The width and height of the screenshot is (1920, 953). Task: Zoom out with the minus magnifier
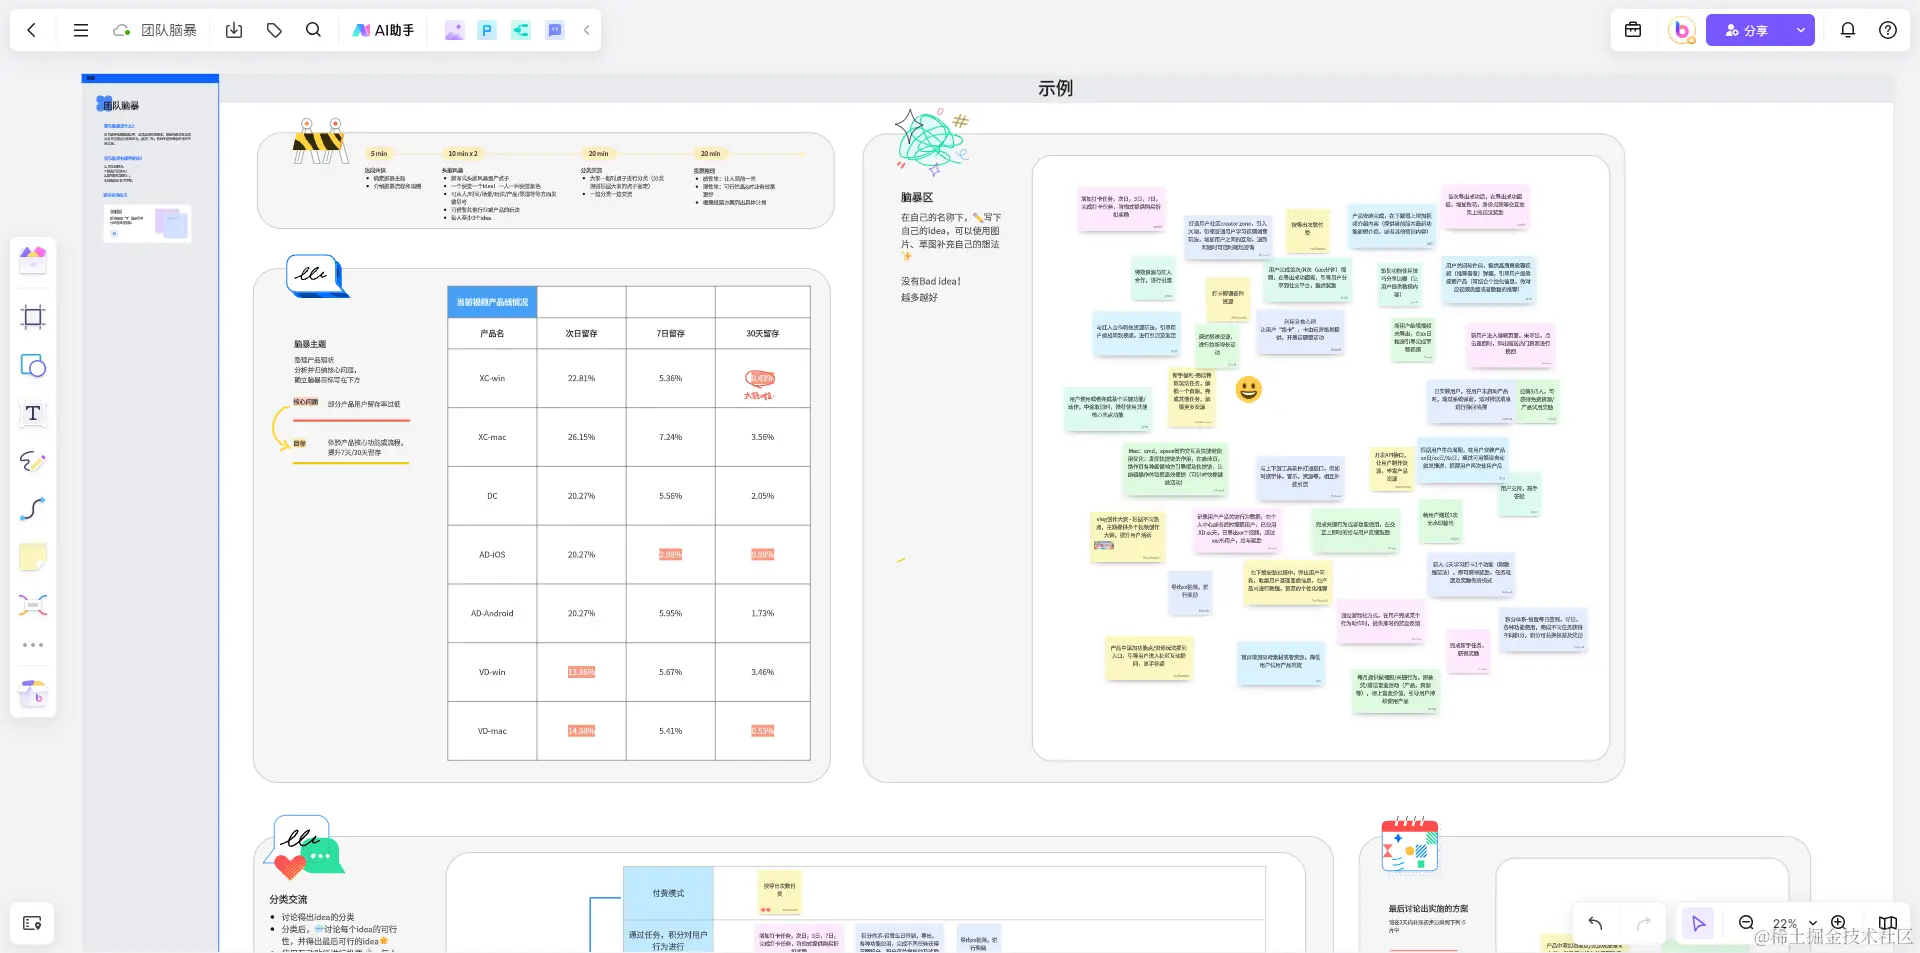(x=1746, y=923)
